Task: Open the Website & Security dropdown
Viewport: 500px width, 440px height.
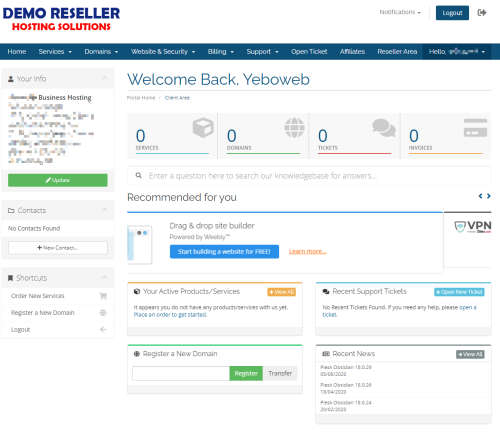Action: [163, 52]
